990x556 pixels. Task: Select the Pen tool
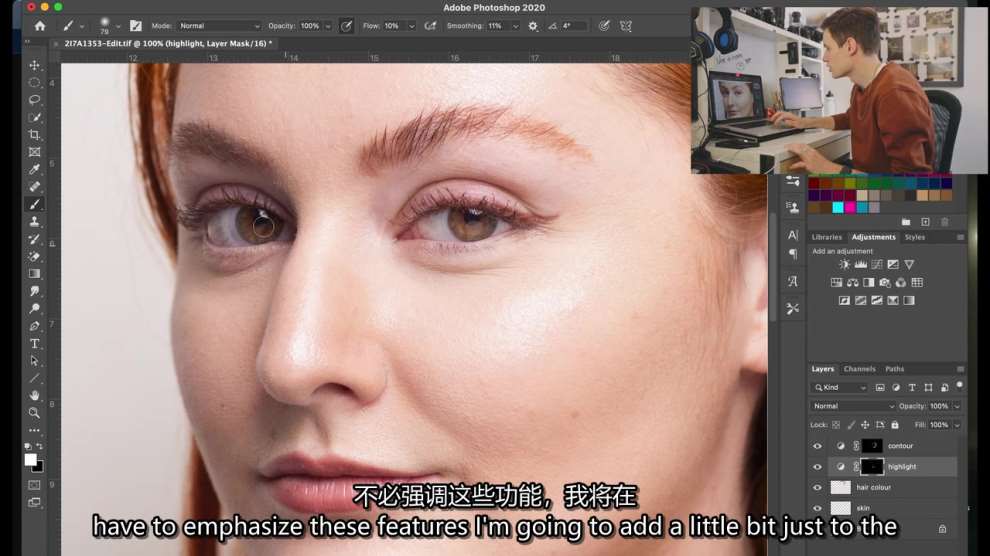34,326
